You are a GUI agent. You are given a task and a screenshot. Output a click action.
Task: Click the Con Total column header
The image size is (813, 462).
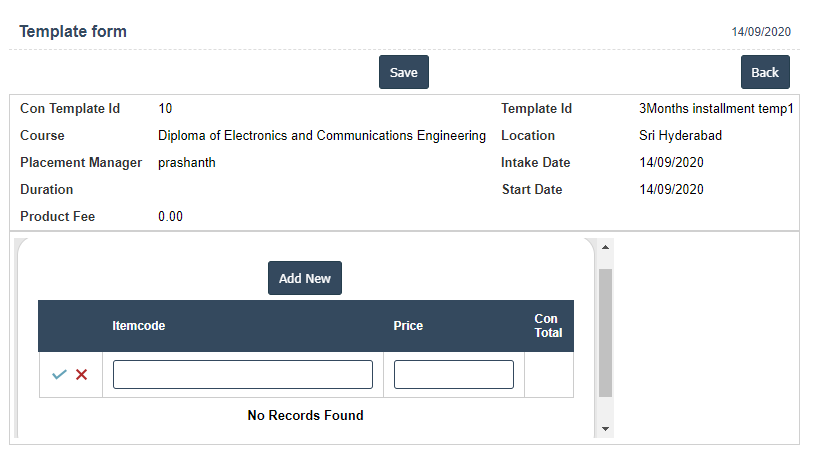(x=548, y=326)
